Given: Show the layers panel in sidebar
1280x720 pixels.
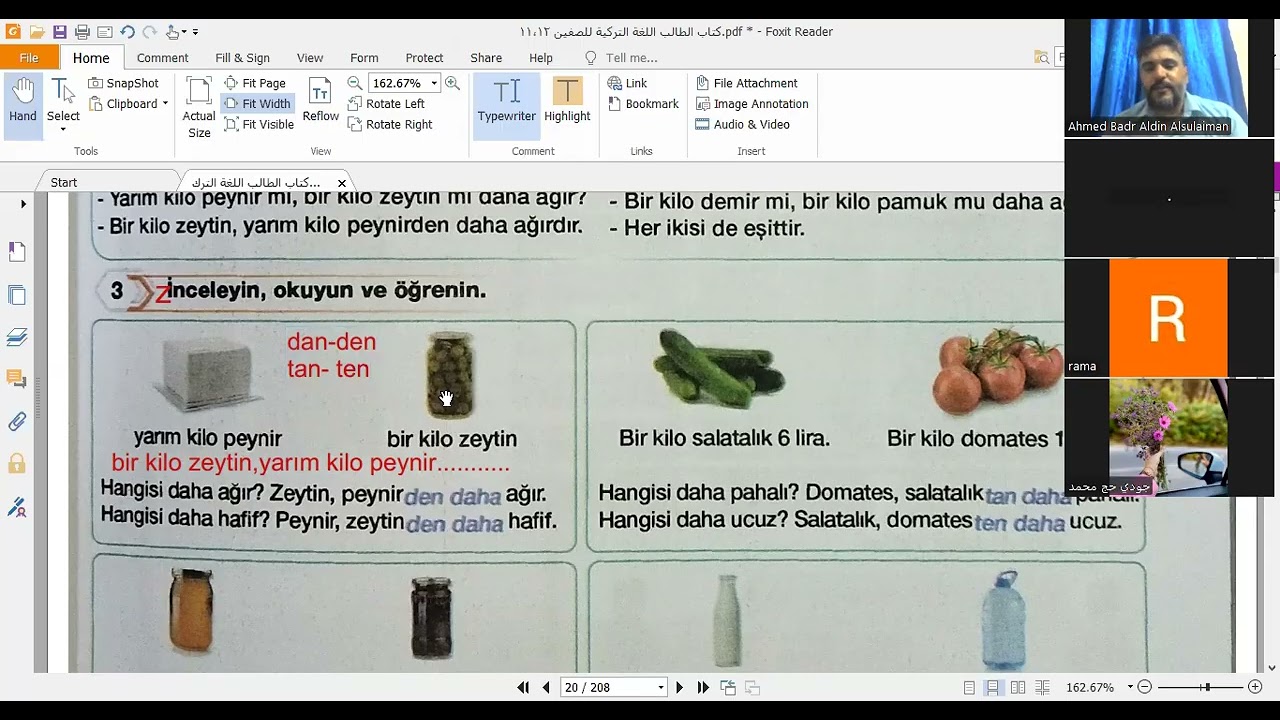Looking at the screenshot, I should point(17,337).
